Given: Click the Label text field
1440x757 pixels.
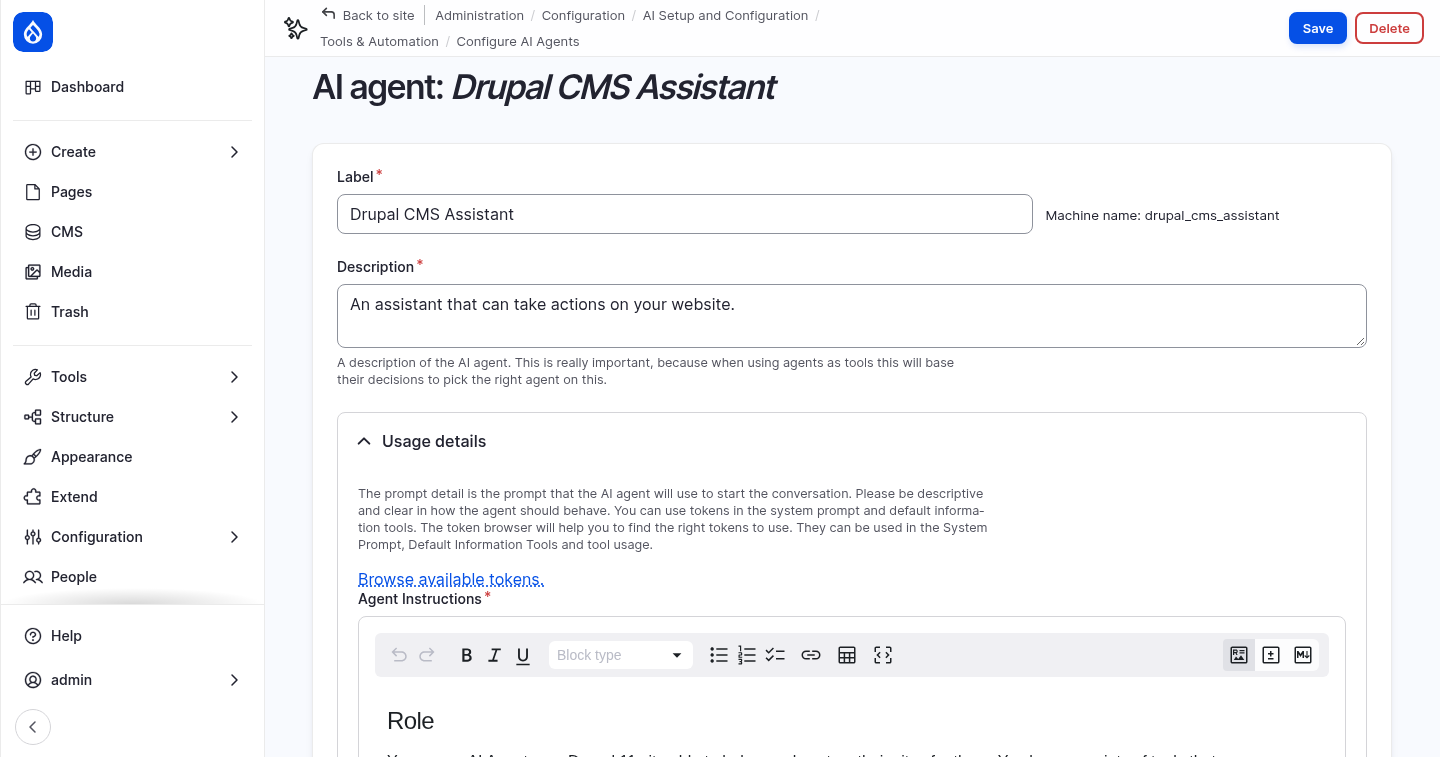Looking at the screenshot, I should point(685,214).
